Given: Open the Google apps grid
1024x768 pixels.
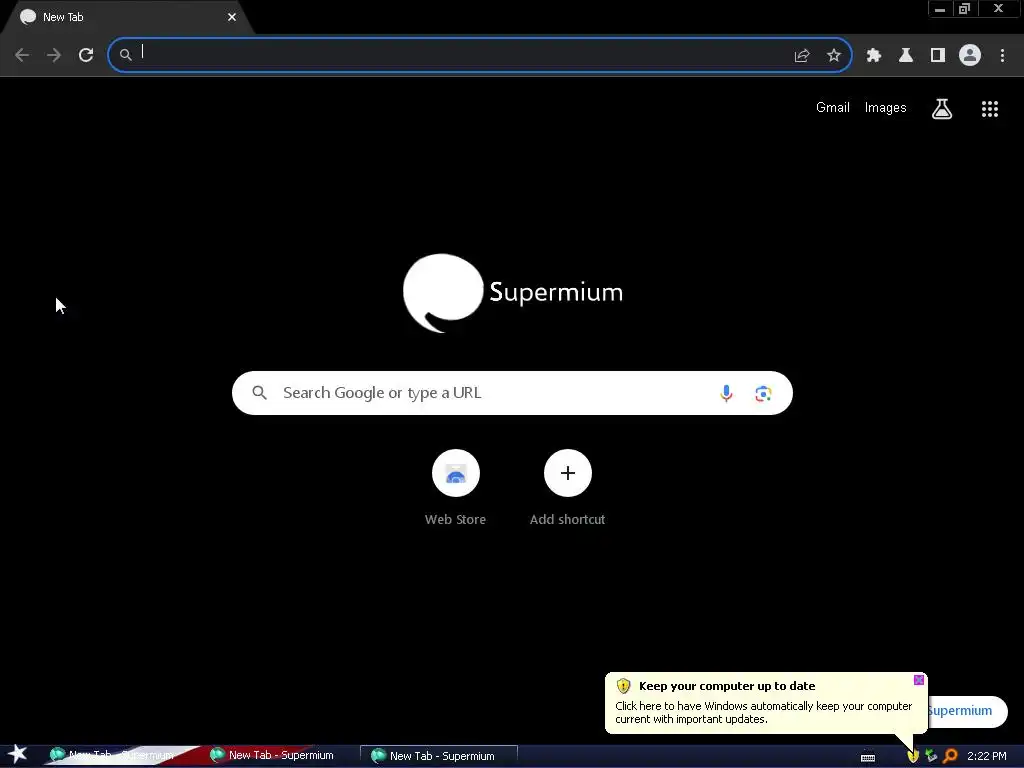Looking at the screenshot, I should pos(990,109).
